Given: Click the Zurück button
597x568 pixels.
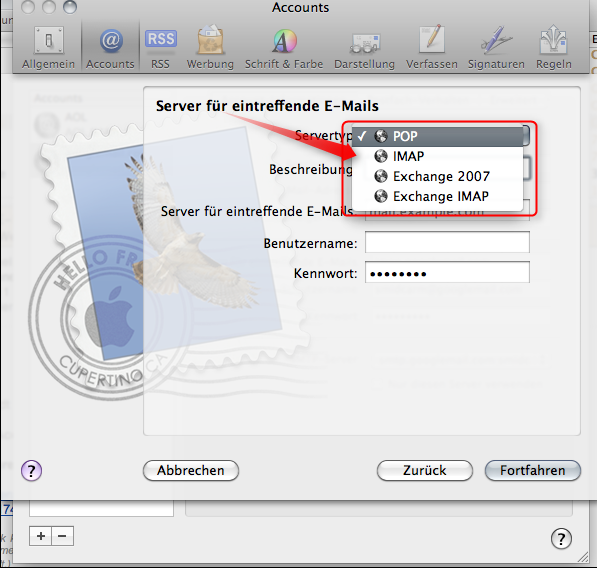Looking at the screenshot, I should [x=425, y=471].
